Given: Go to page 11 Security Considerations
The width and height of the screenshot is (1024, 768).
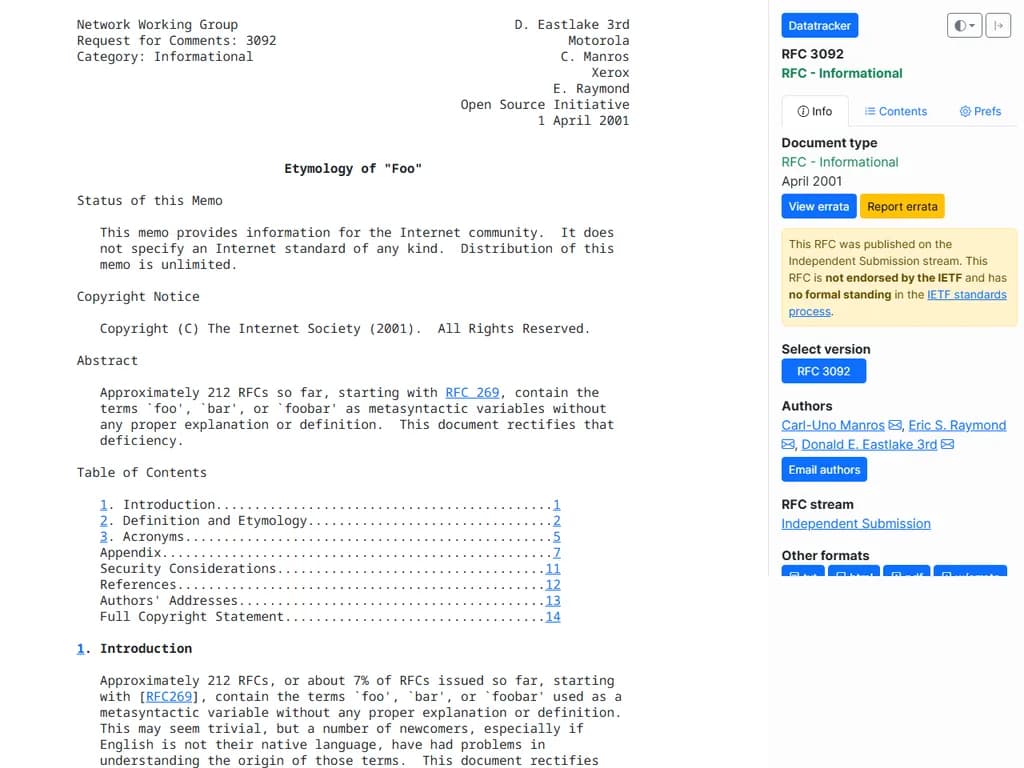Looking at the screenshot, I should click(552, 568).
